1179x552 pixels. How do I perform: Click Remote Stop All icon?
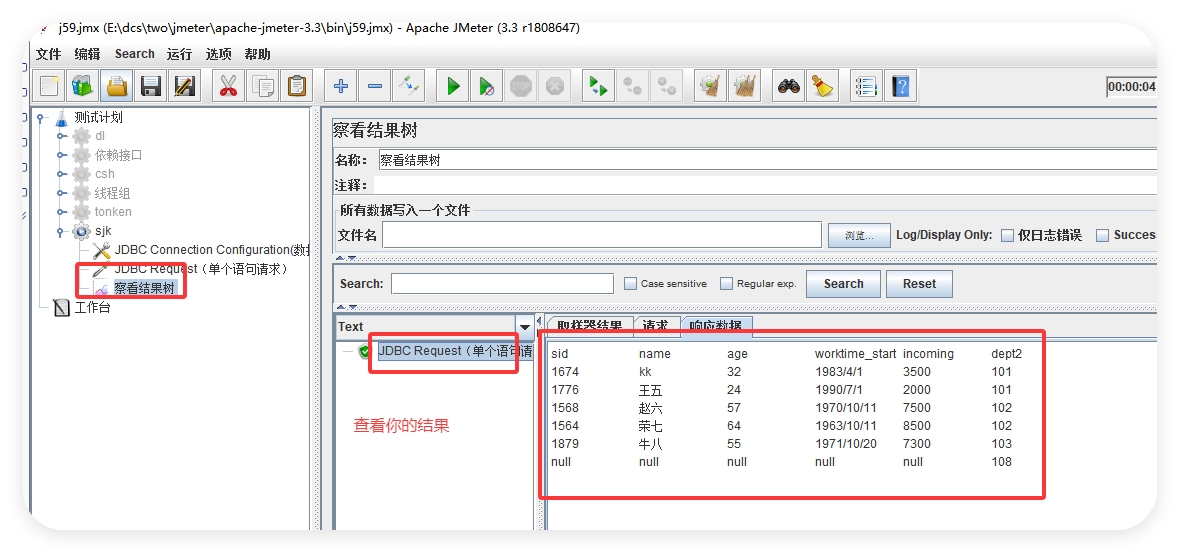[632, 86]
